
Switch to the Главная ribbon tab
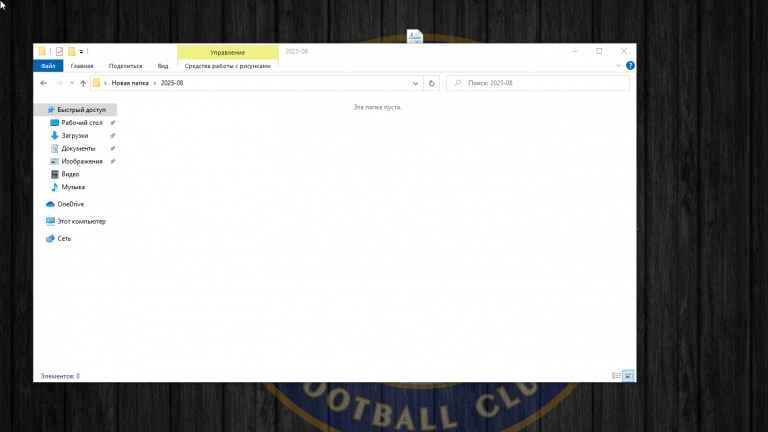[x=82, y=66]
